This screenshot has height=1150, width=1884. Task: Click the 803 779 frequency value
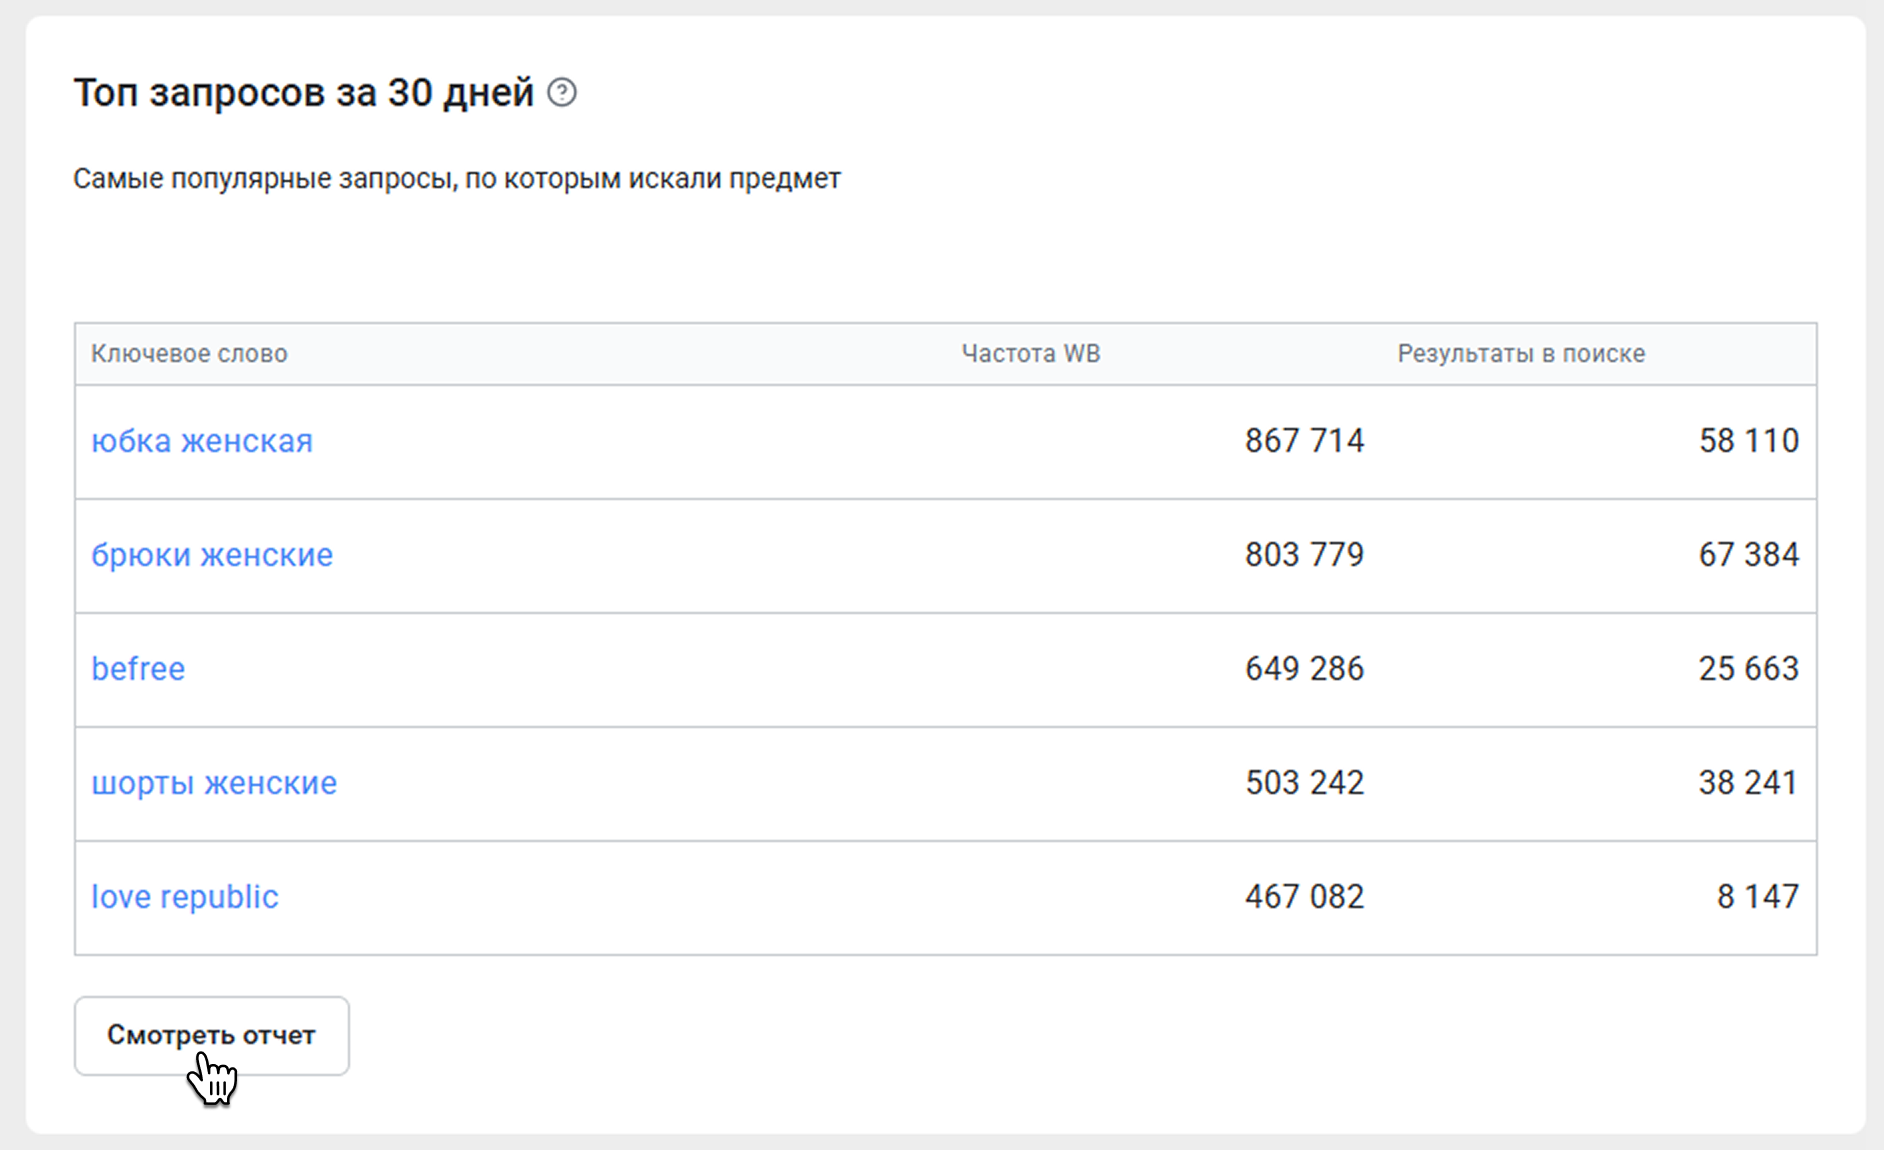point(1304,555)
